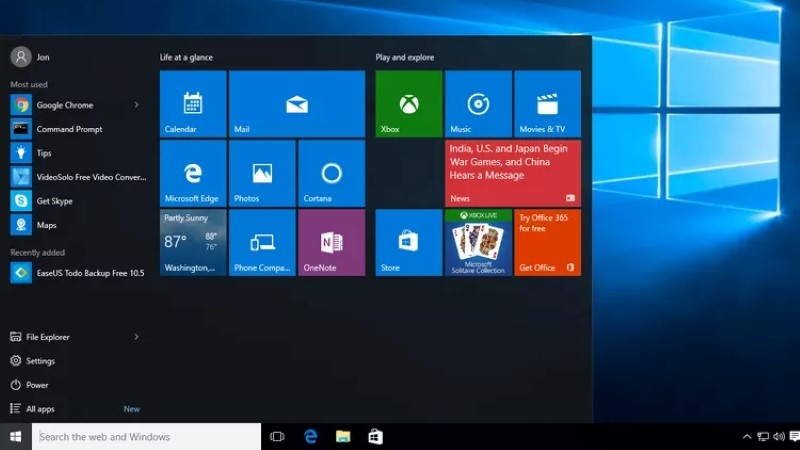Click the Jon user account picture
The height and width of the screenshot is (450, 800).
click(21, 57)
